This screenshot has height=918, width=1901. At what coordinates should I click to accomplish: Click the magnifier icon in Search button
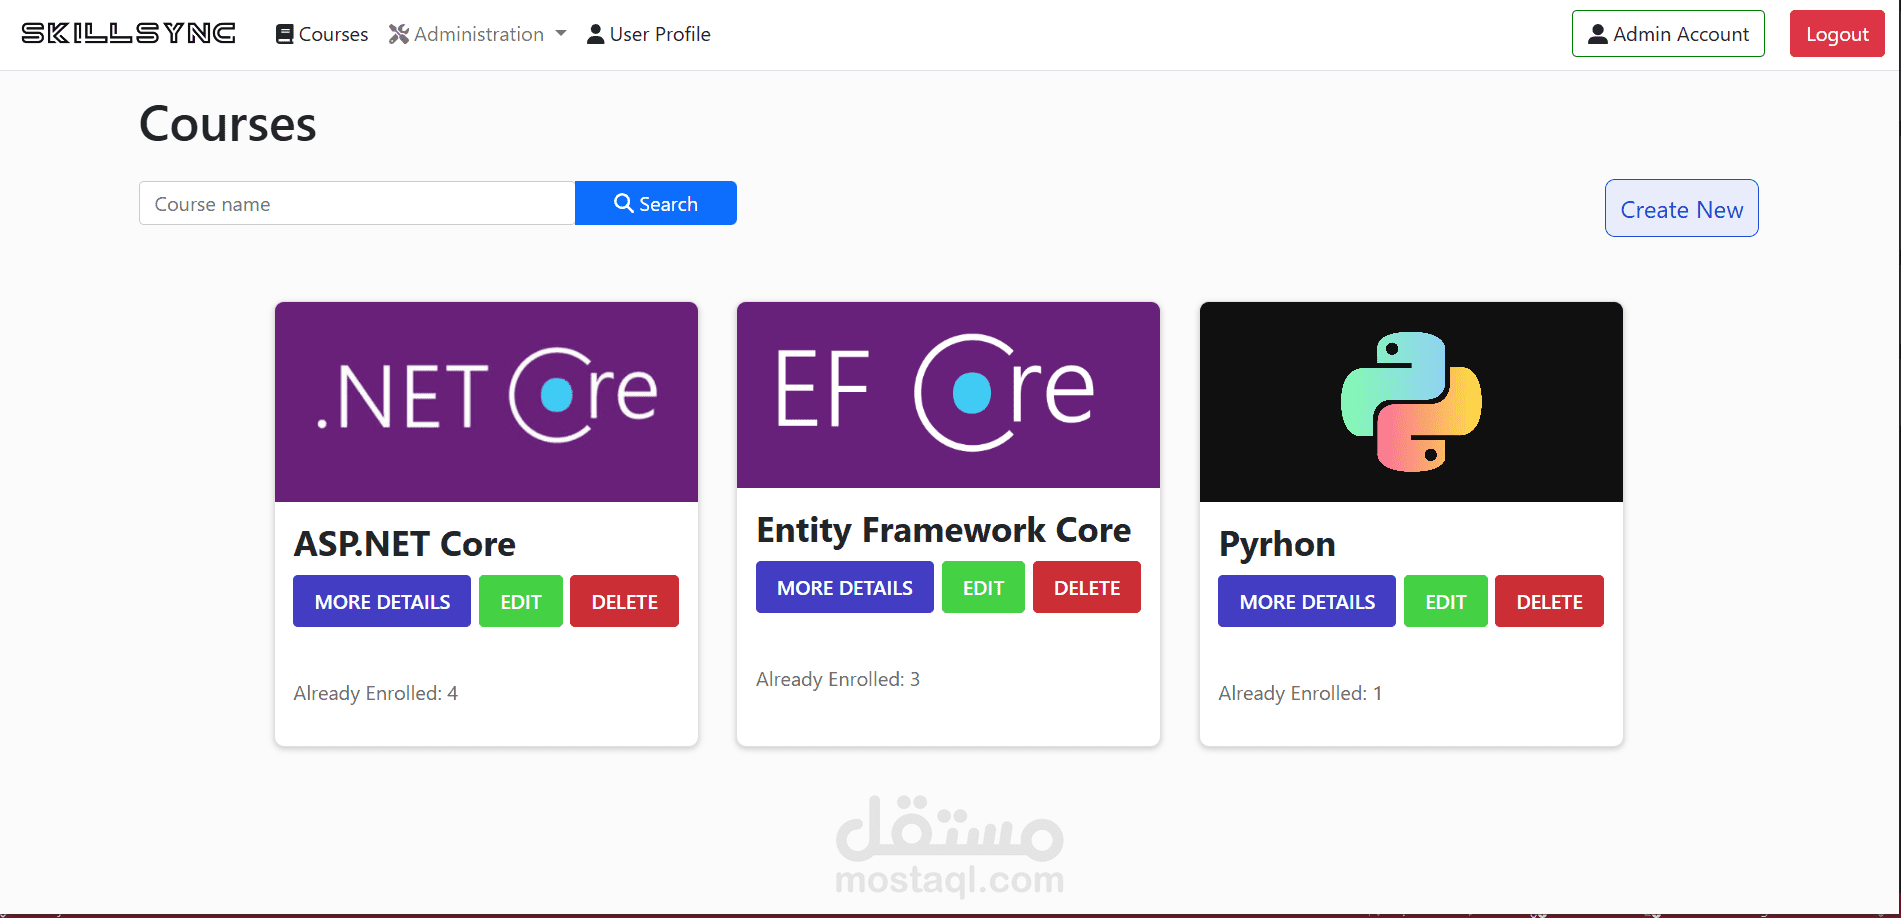pyautogui.click(x=624, y=203)
